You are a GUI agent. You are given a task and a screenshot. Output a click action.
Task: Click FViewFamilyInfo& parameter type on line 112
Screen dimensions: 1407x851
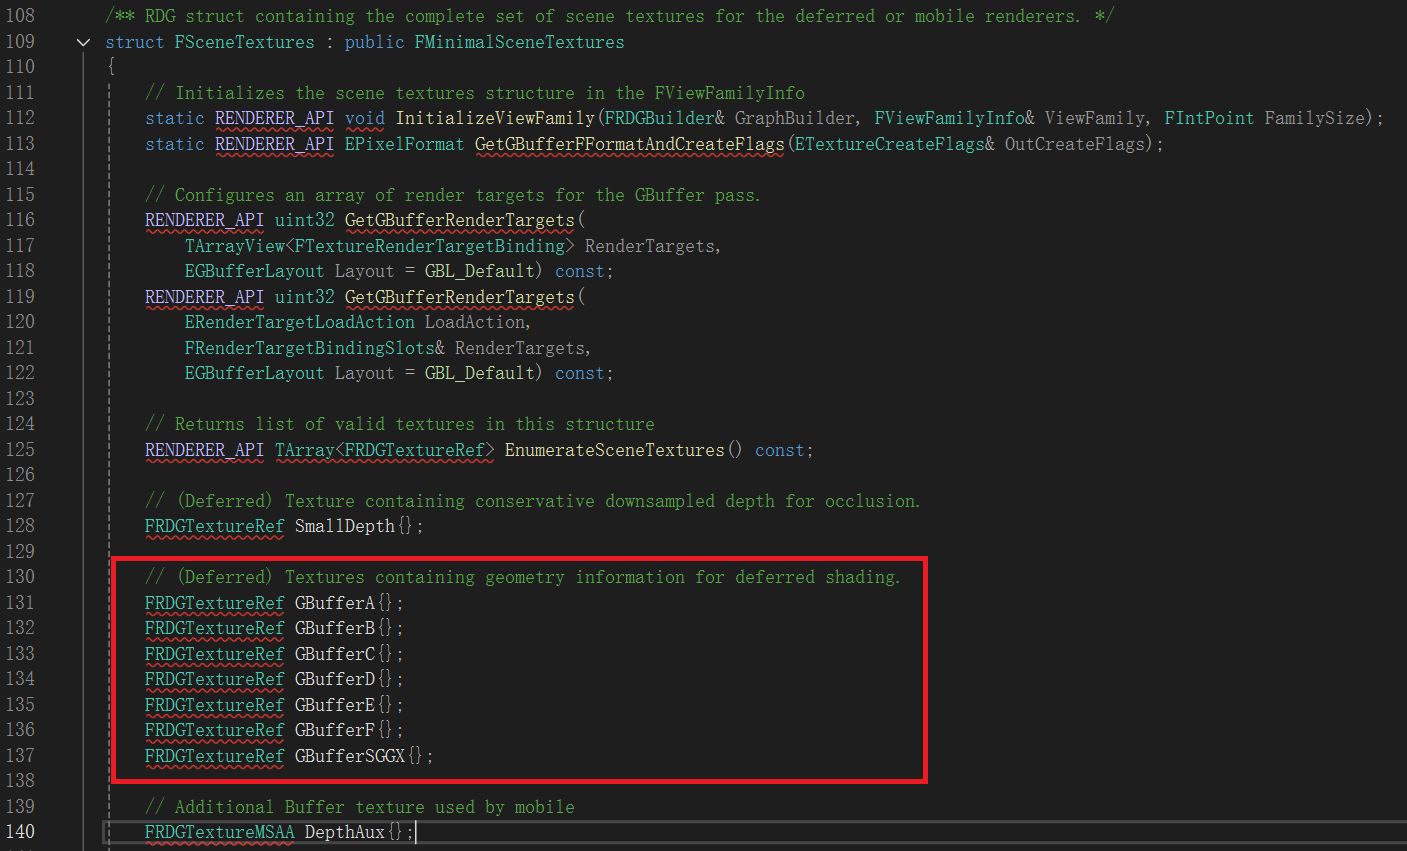(954, 118)
